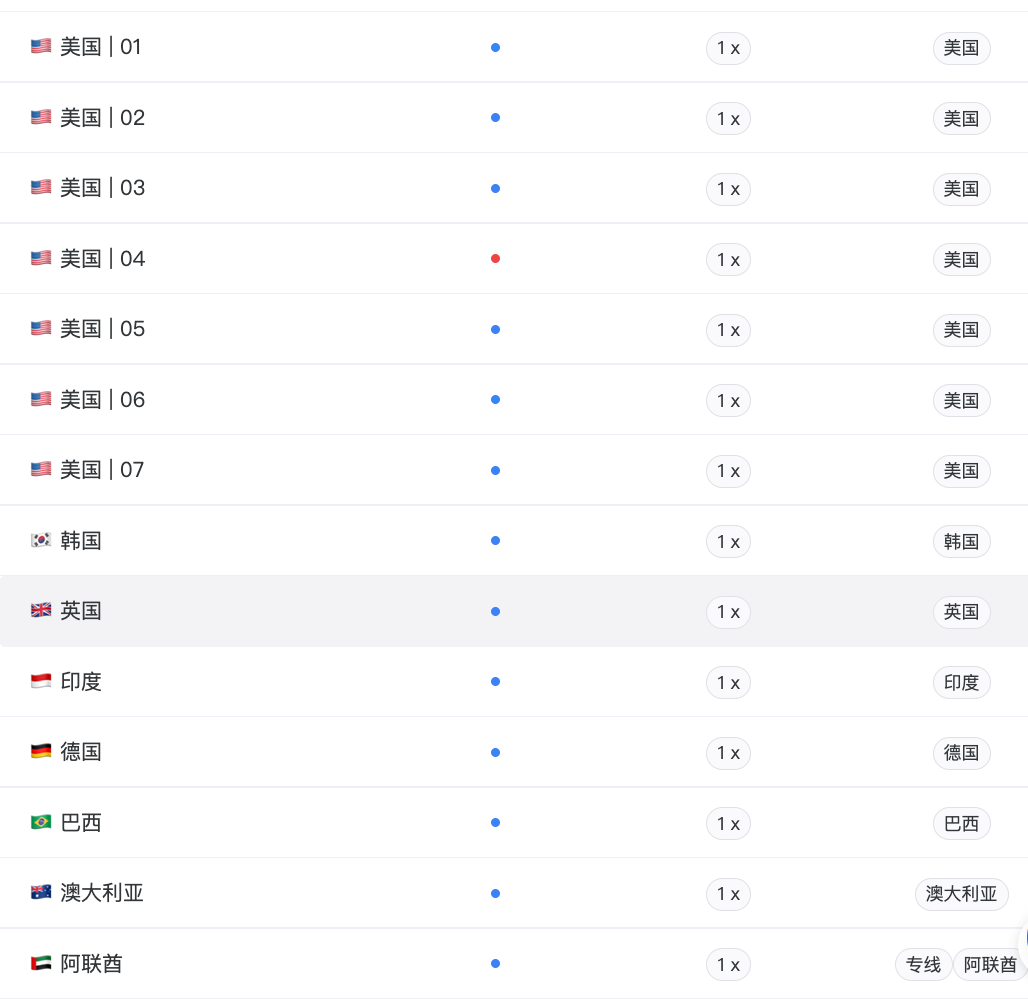Click the US flag icon beside 美国 | 01
Viewport: 1028px width, 1006px height.
pos(41,47)
